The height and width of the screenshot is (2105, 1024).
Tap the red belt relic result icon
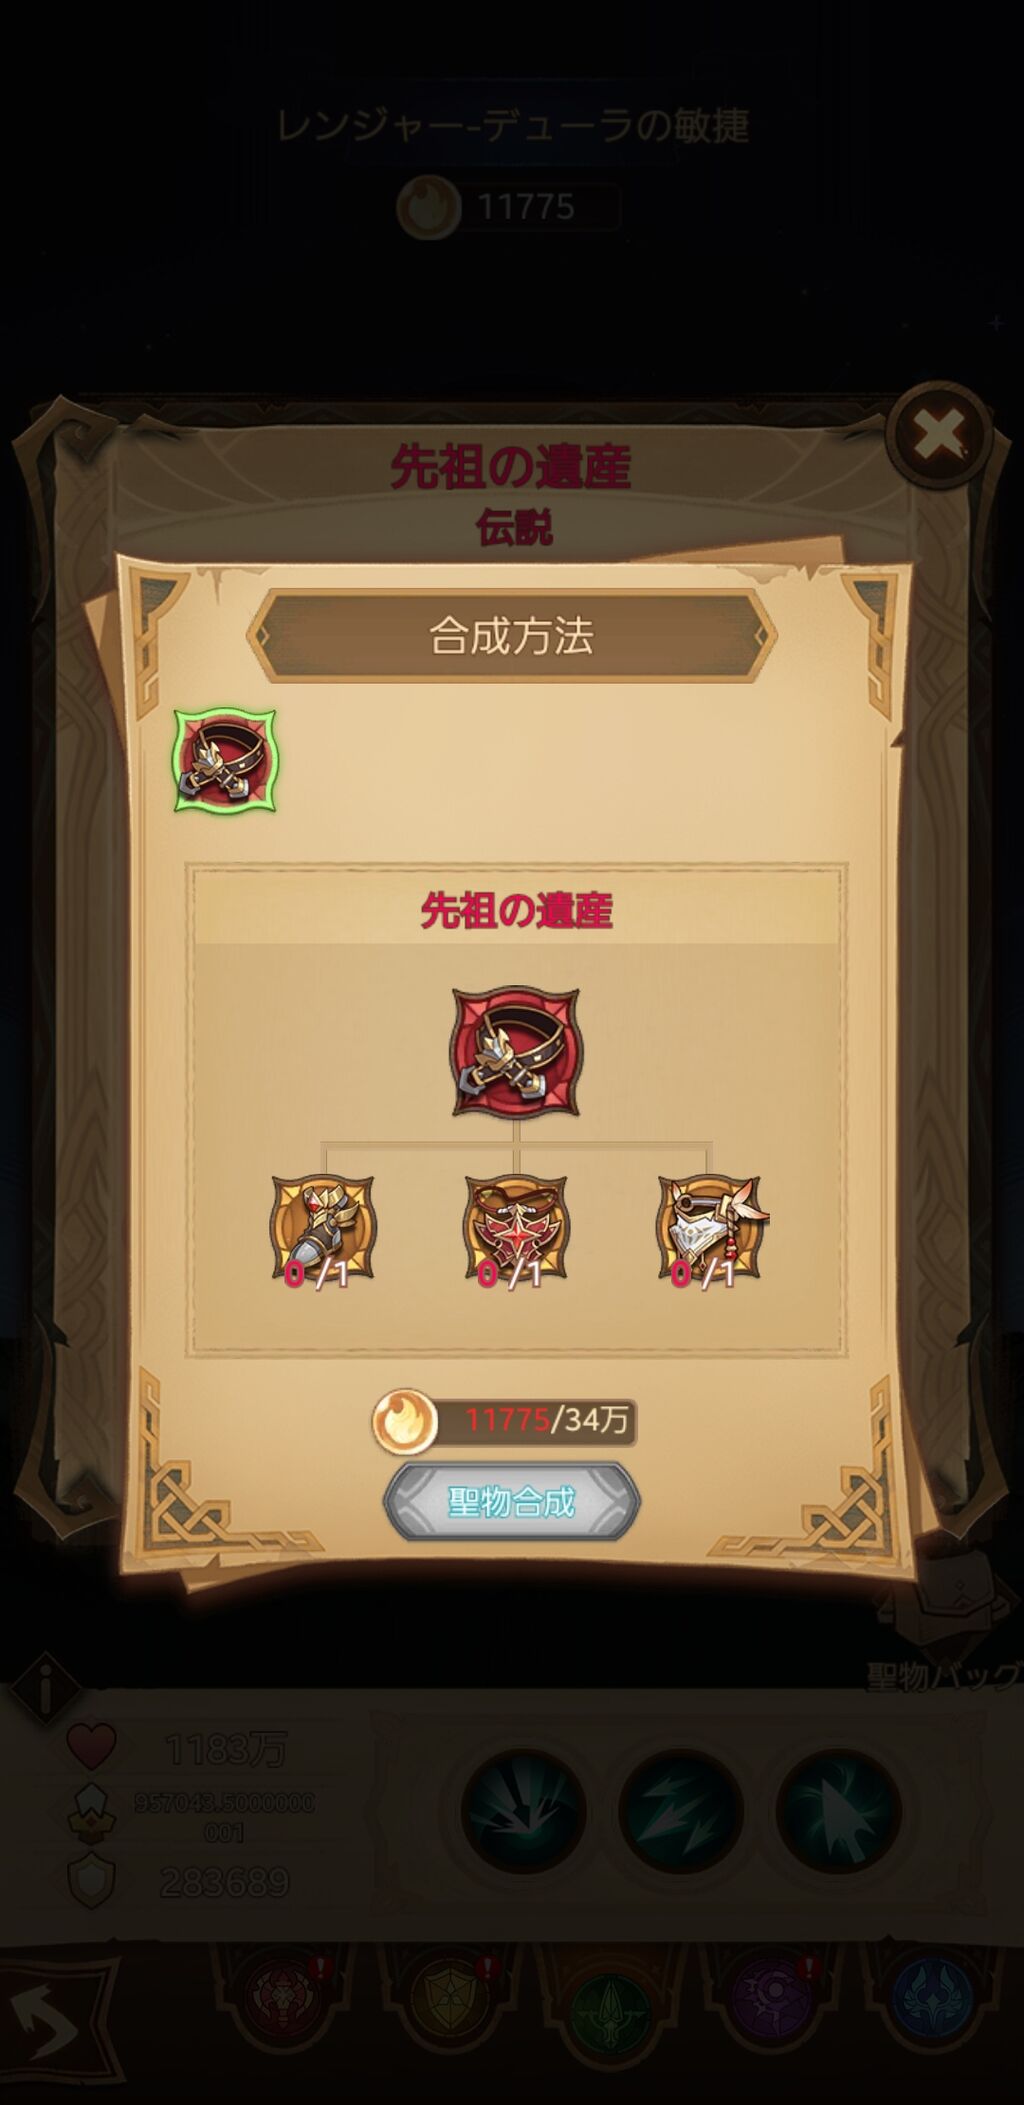coord(515,1051)
